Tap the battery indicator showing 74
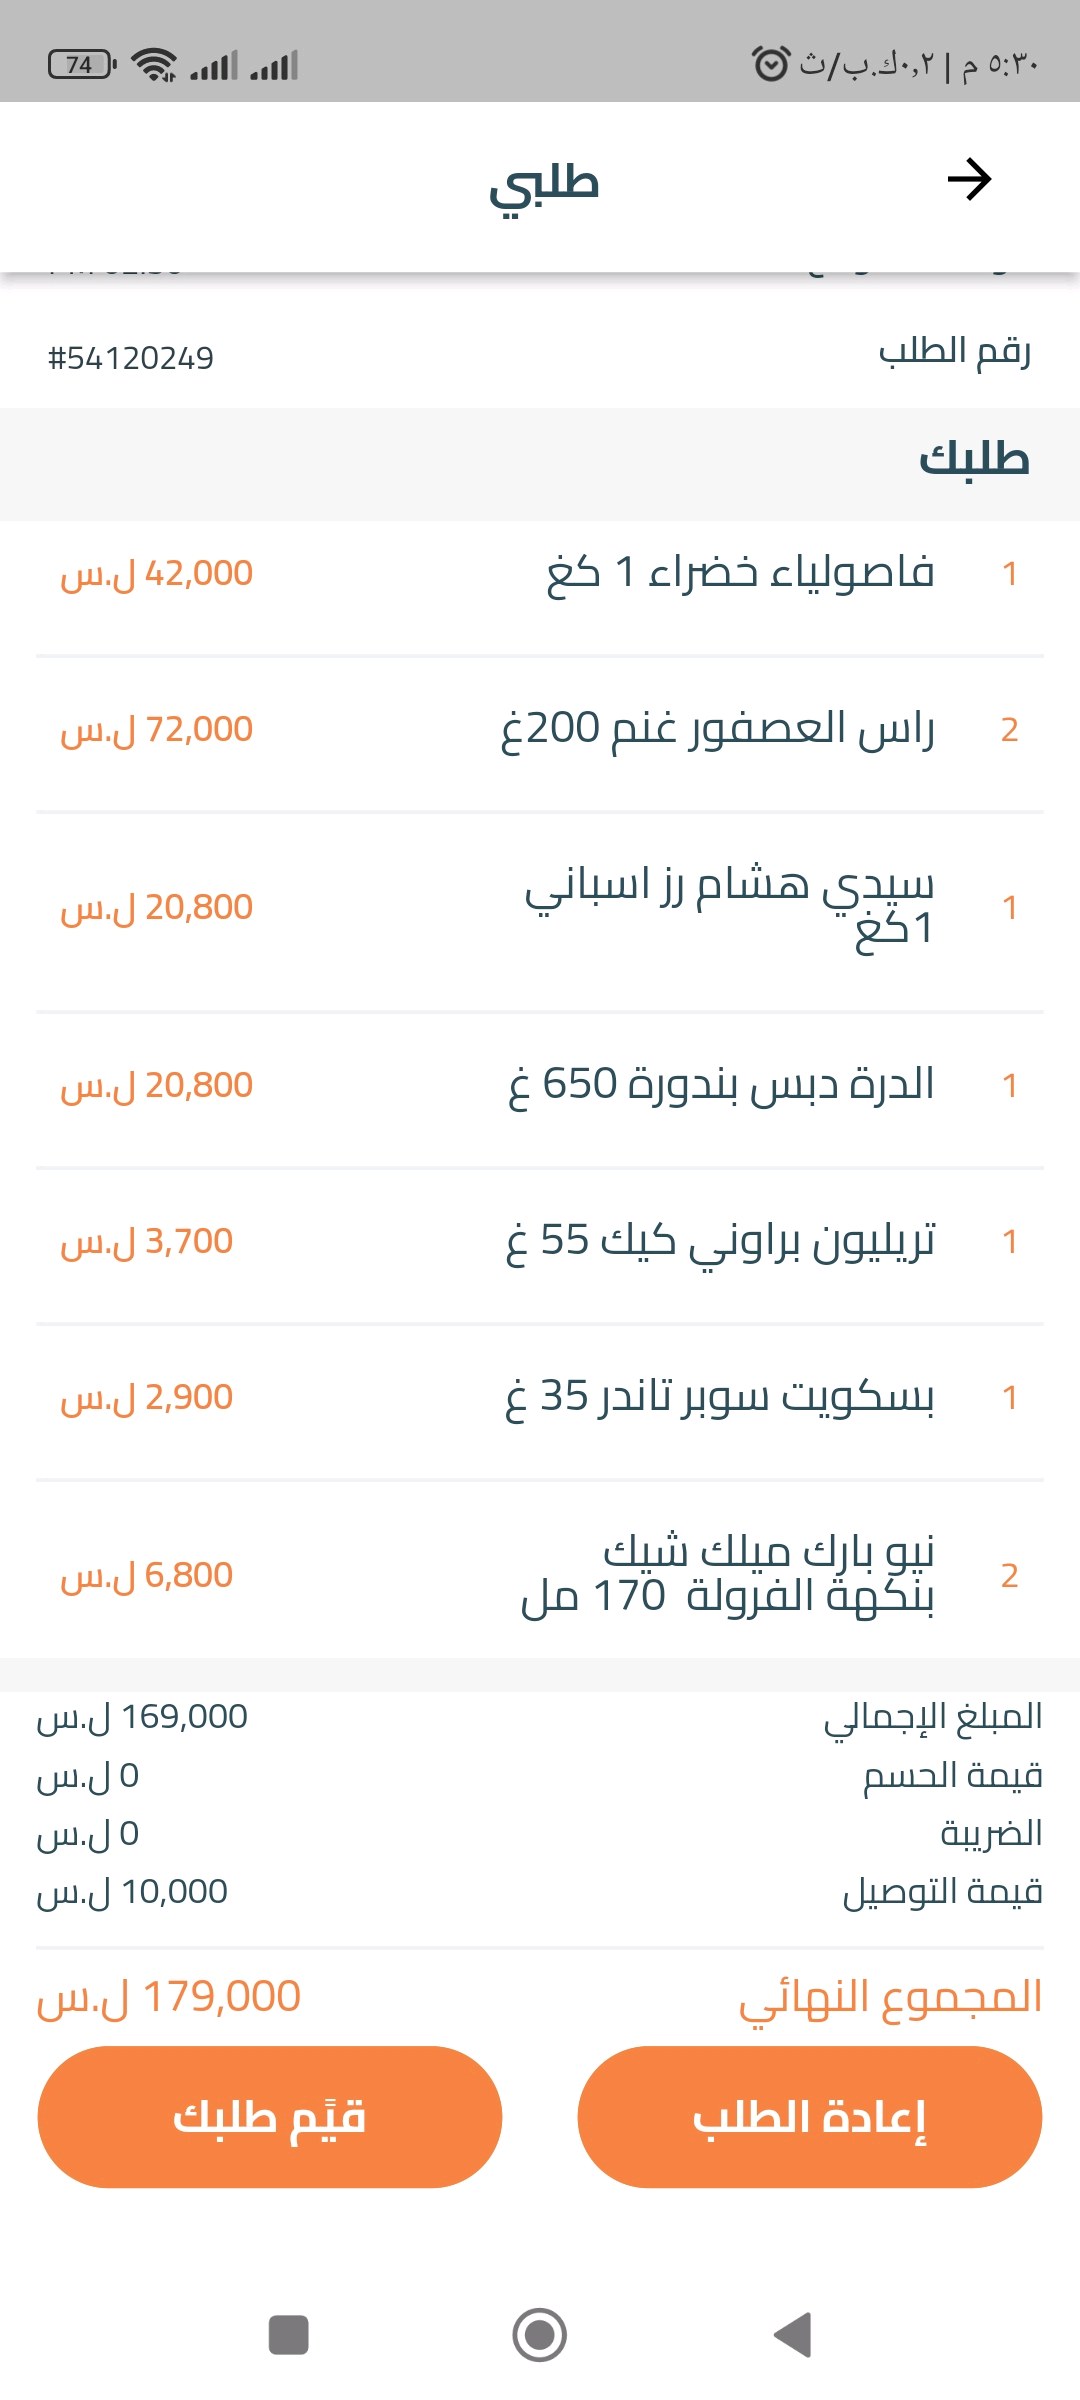The image size is (1080, 2400). (81, 65)
